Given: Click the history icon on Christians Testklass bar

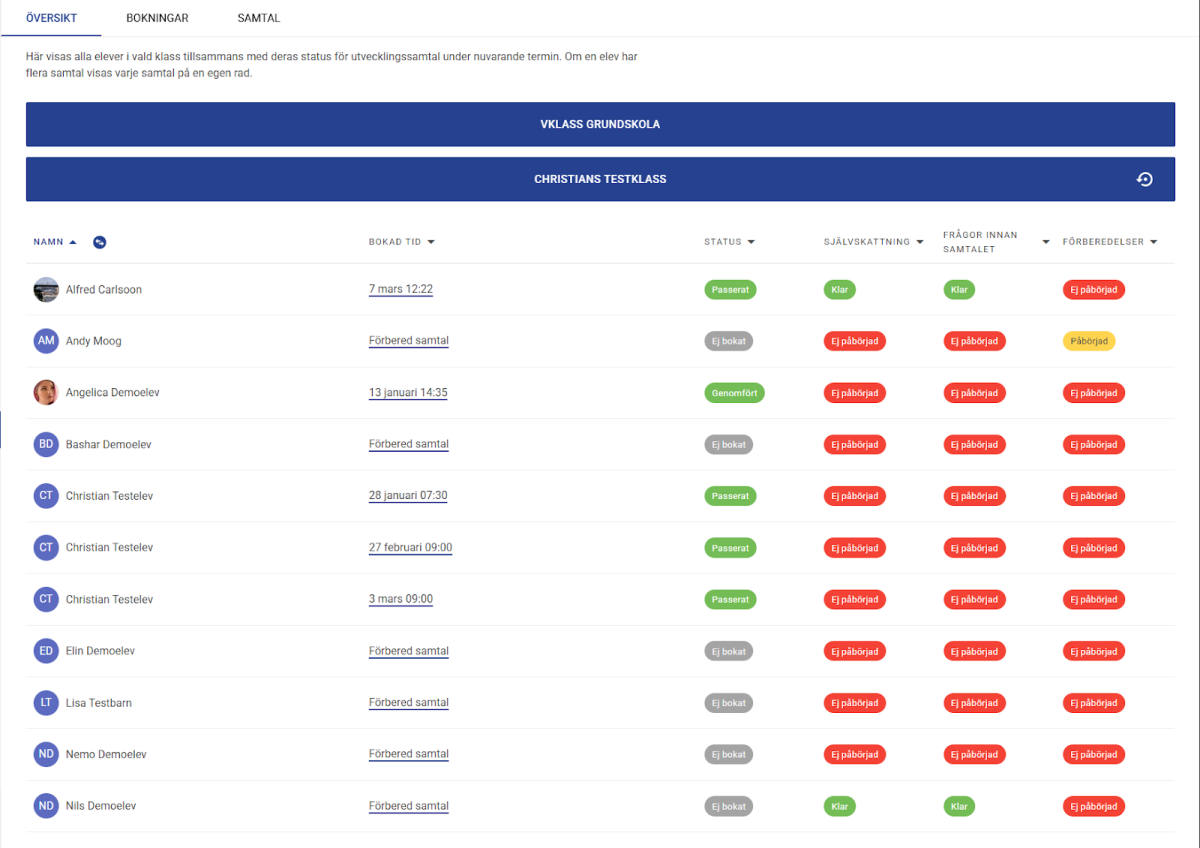Looking at the screenshot, I should [1145, 180].
